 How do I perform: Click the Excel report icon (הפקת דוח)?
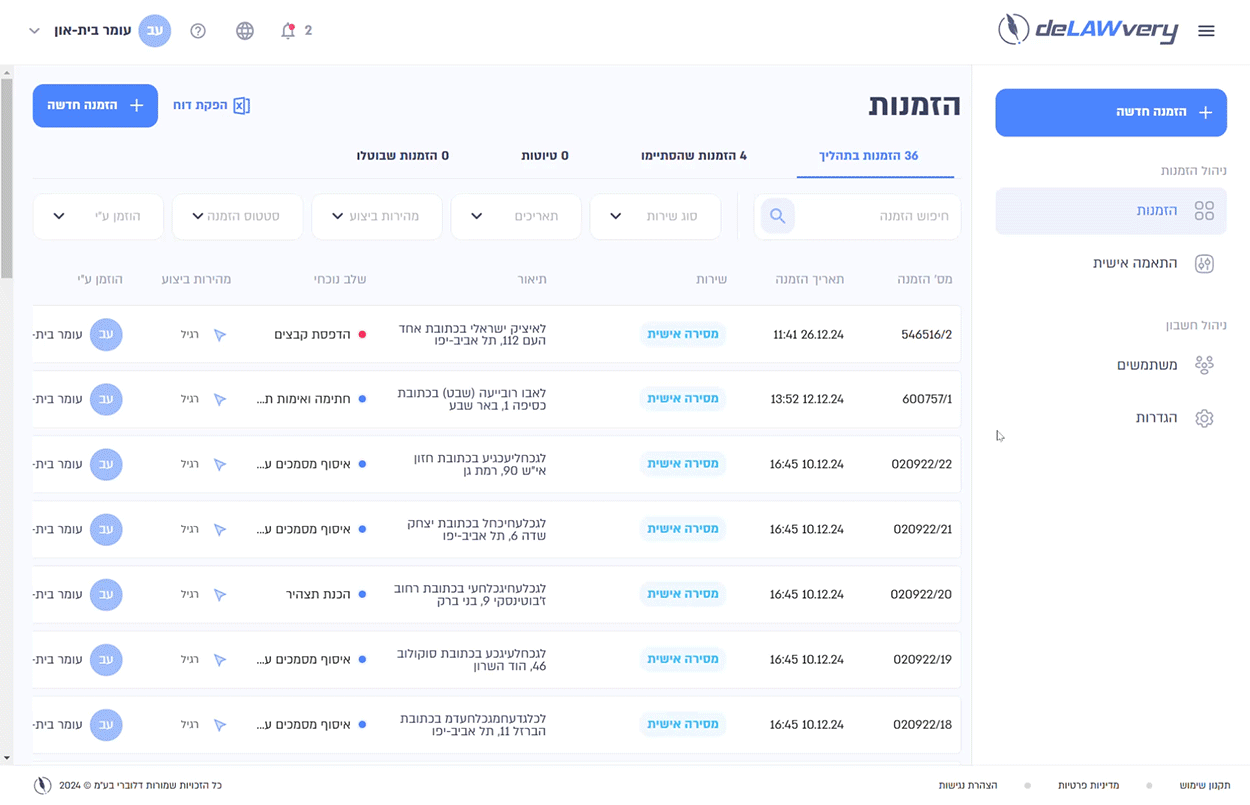(241, 105)
